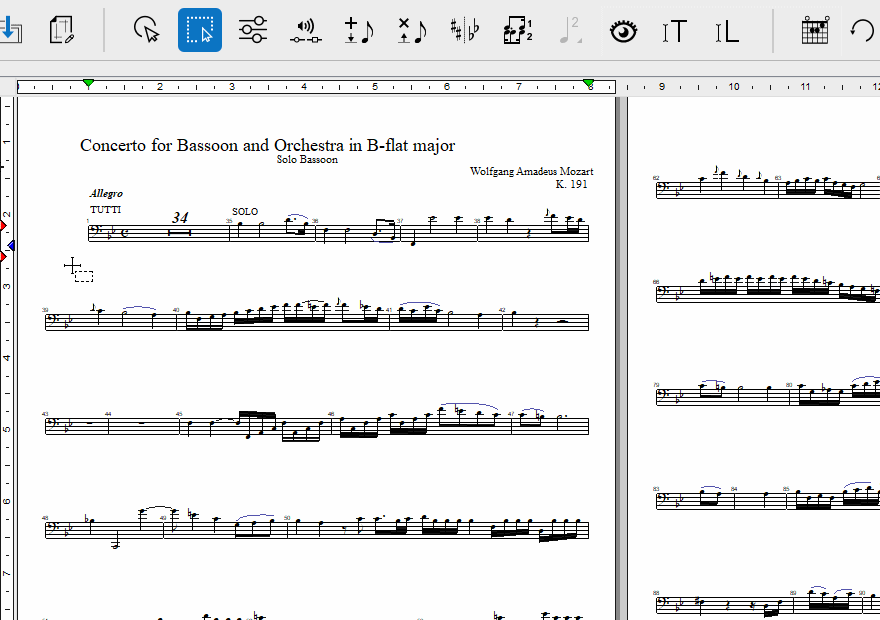The image size is (880, 620).
Task: Select the delete note tool
Action: click(412, 30)
